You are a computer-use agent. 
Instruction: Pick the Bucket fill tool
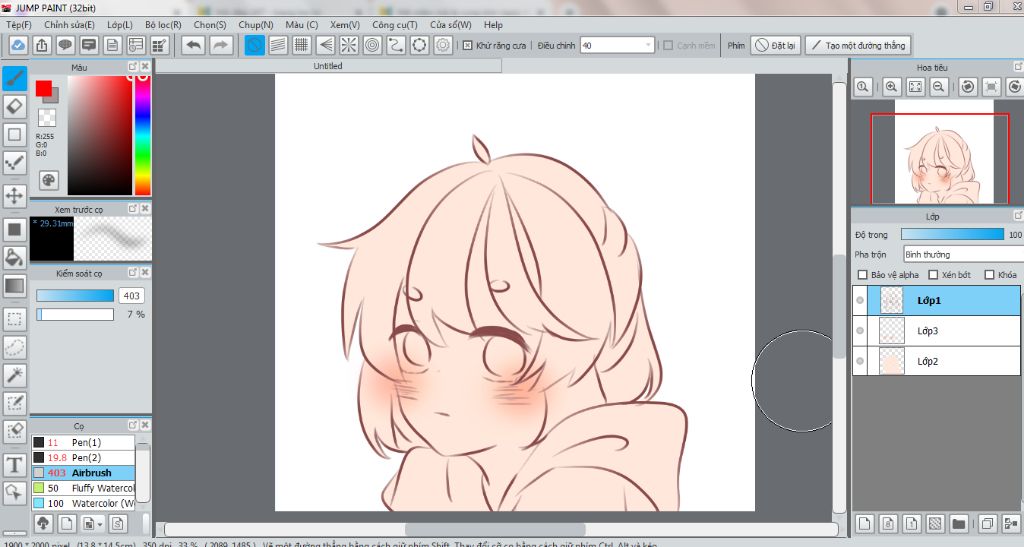tap(15, 257)
